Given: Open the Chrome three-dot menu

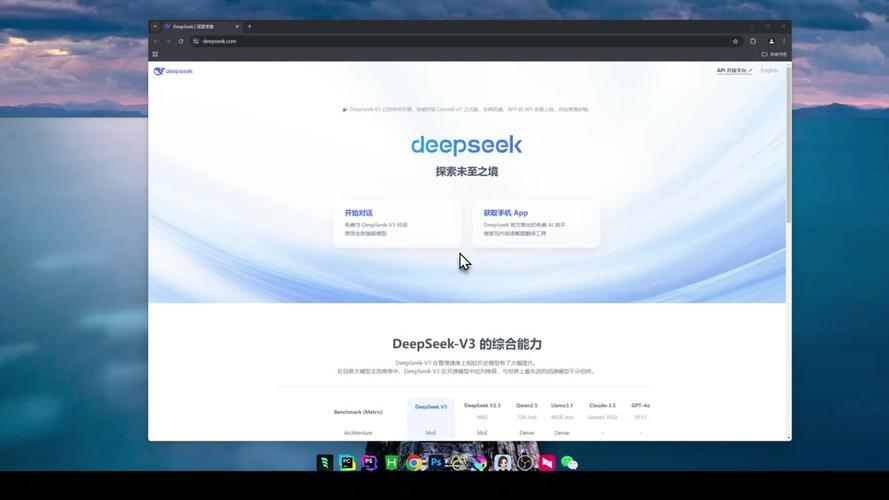Looking at the screenshot, I should point(784,41).
